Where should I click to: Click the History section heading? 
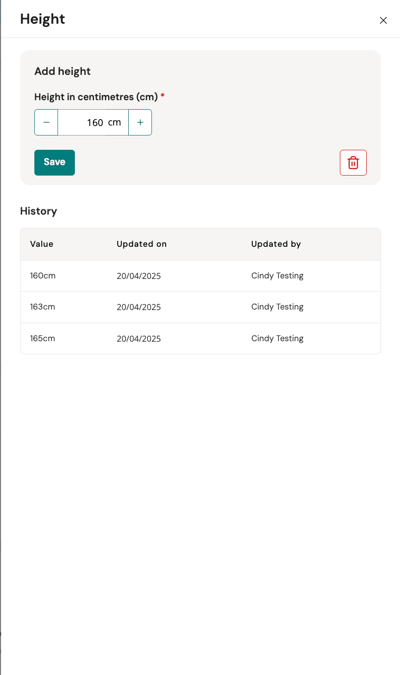pyautogui.click(x=38, y=211)
